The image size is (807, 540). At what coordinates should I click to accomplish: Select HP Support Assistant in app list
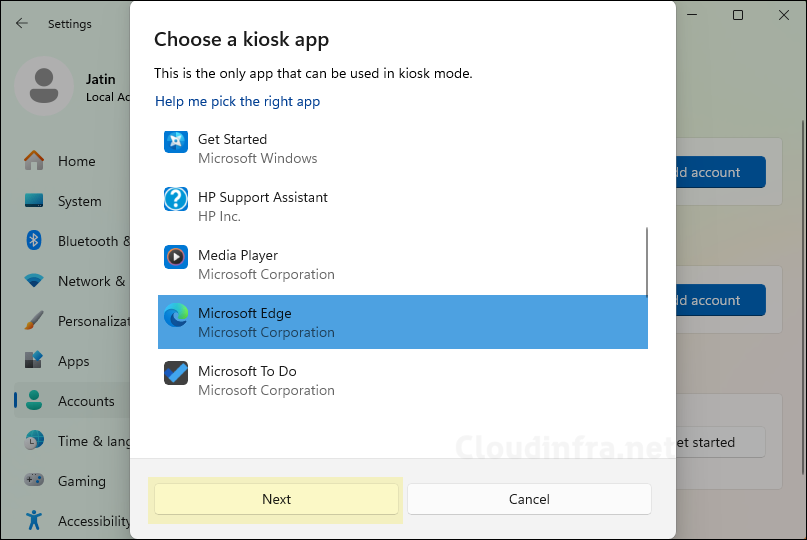[402, 206]
